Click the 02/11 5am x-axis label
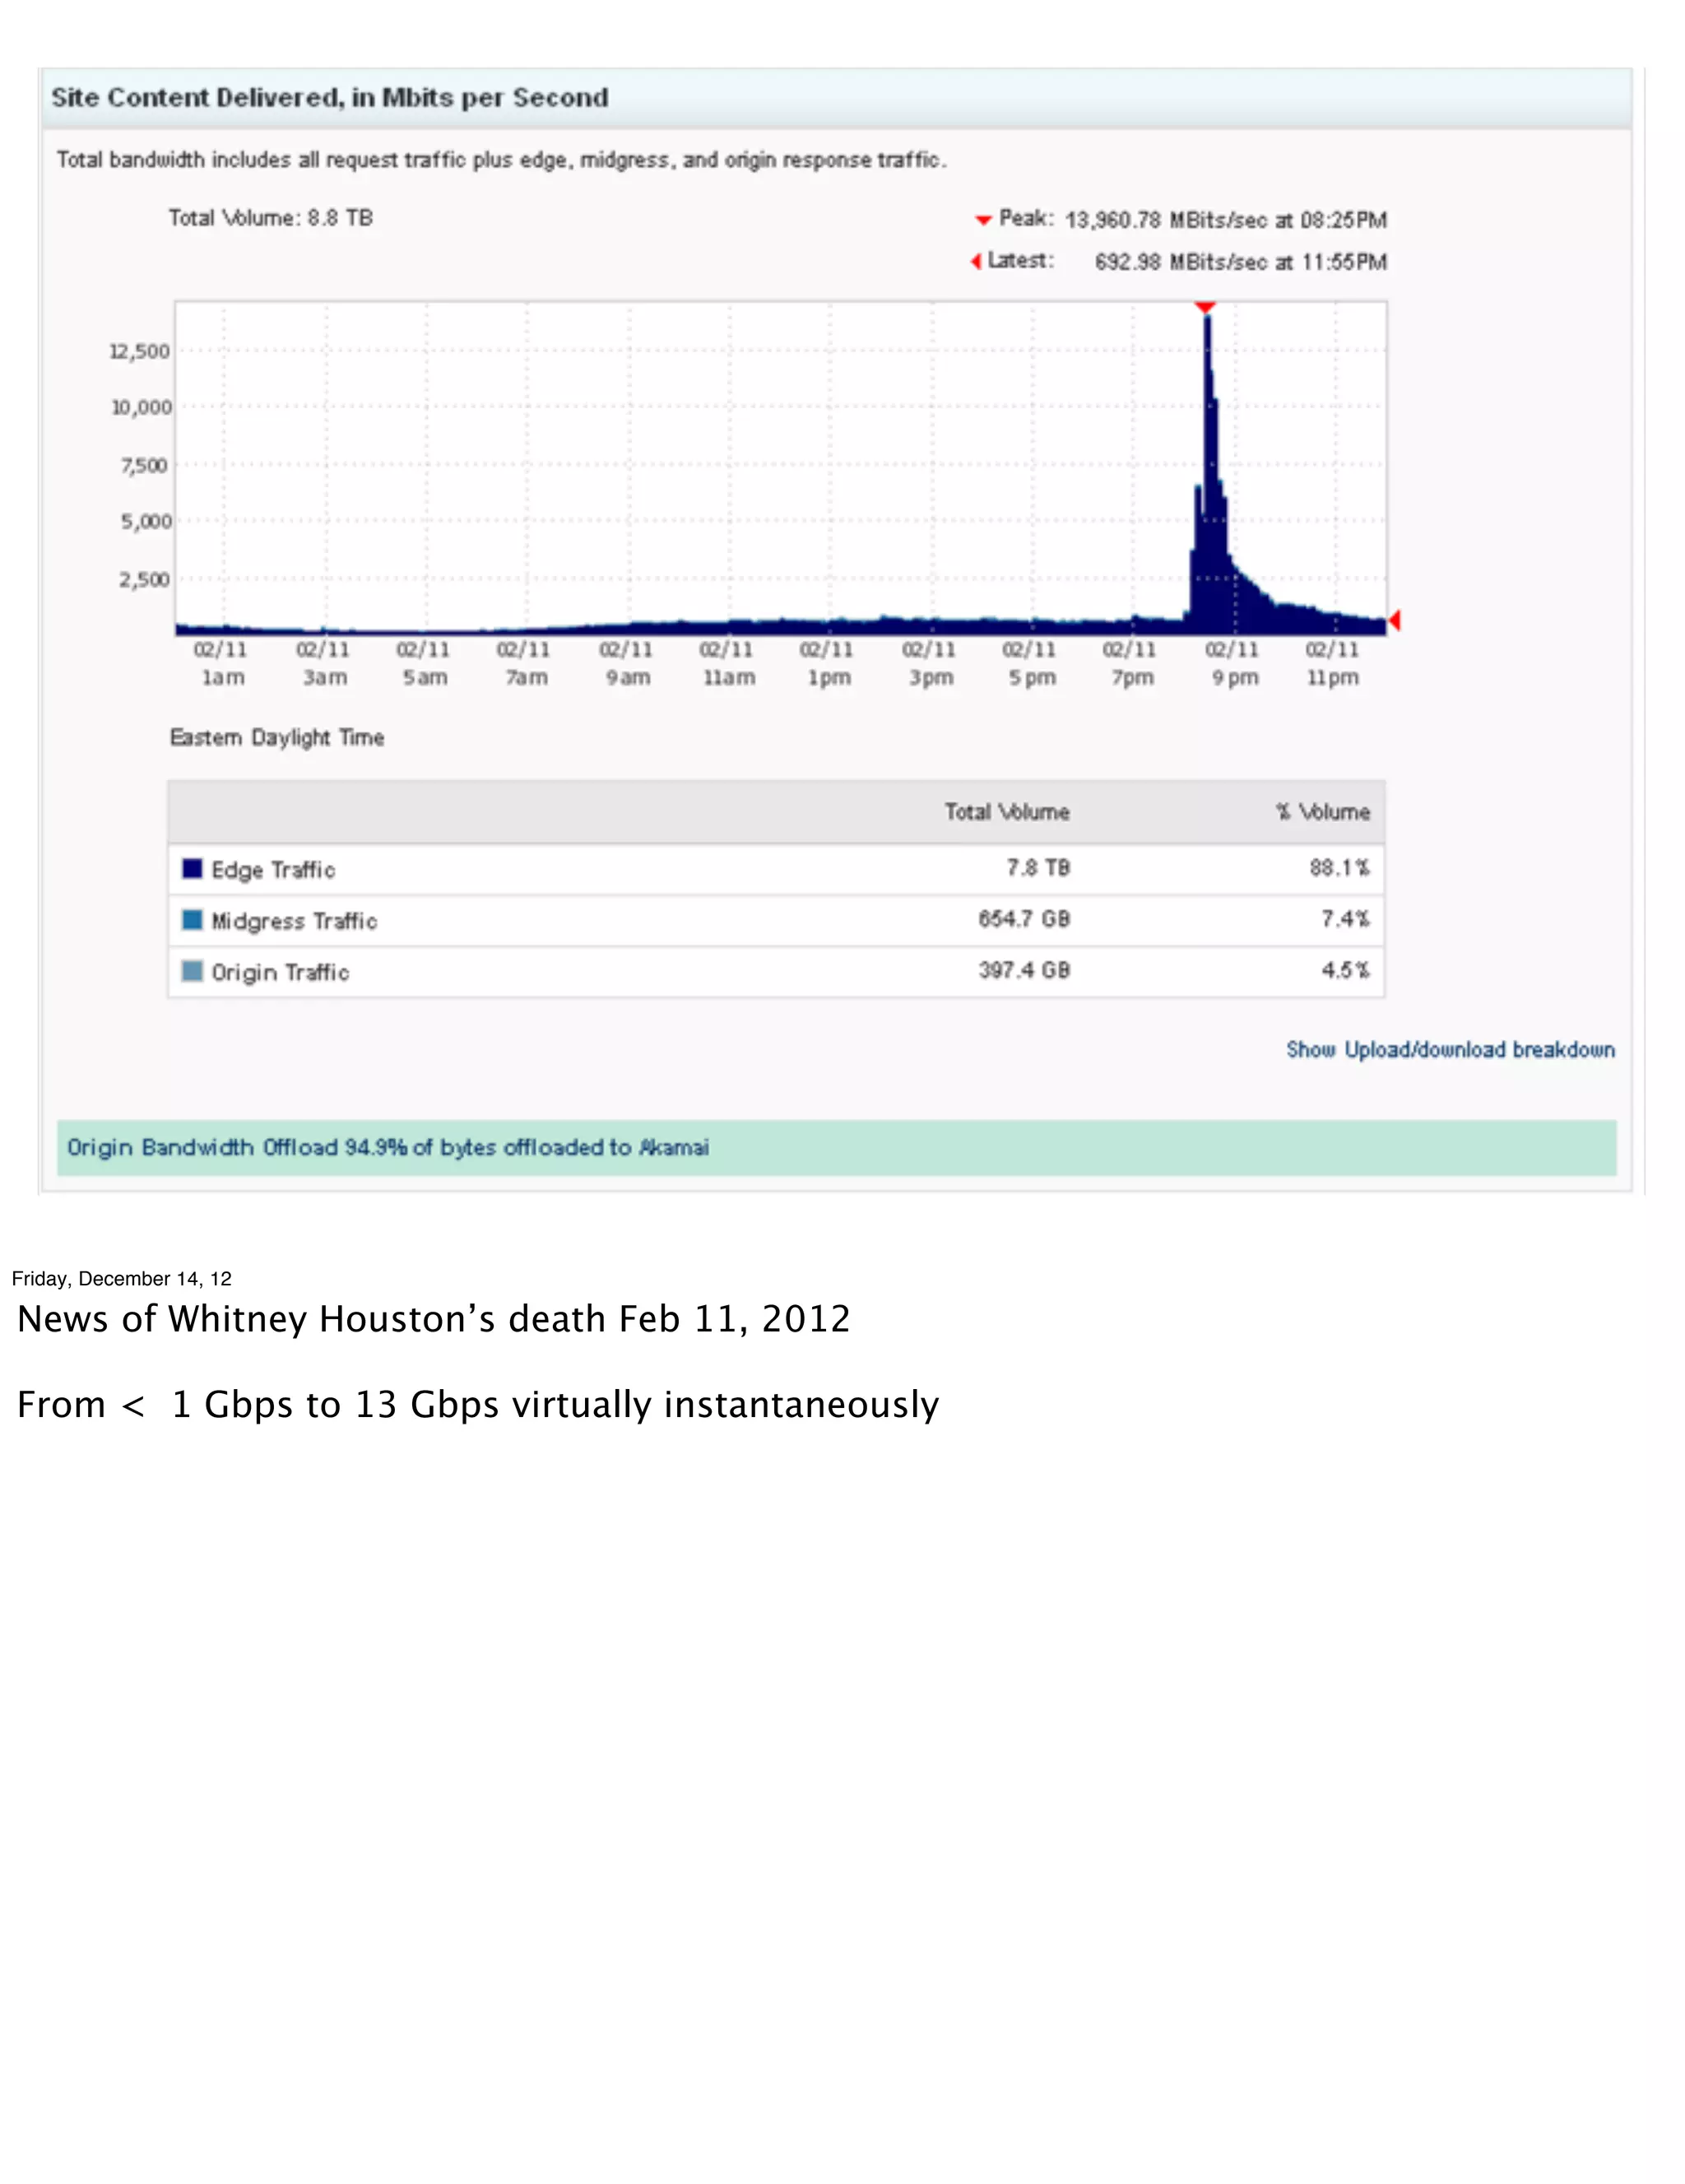This screenshot has width=1685, height=2184. [423, 663]
